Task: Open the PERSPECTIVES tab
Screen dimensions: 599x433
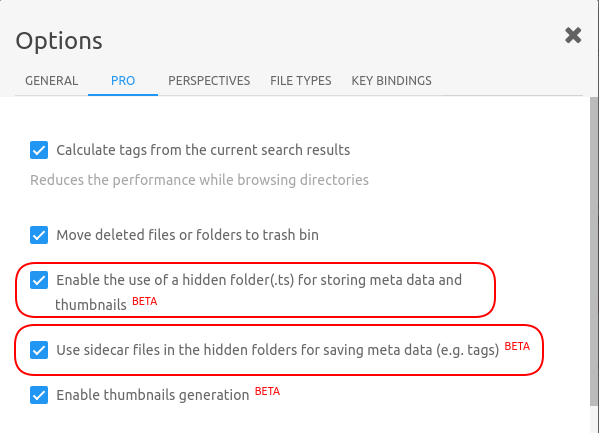Action: (x=209, y=81)
